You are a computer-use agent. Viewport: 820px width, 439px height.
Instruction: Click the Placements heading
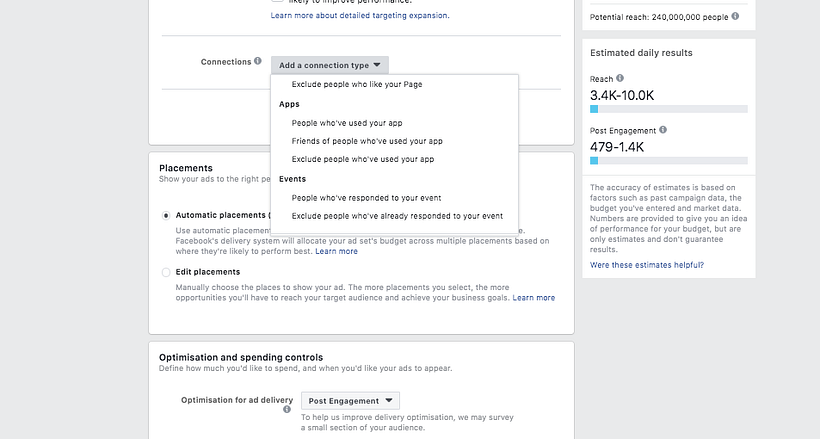[x=186, y=168]
